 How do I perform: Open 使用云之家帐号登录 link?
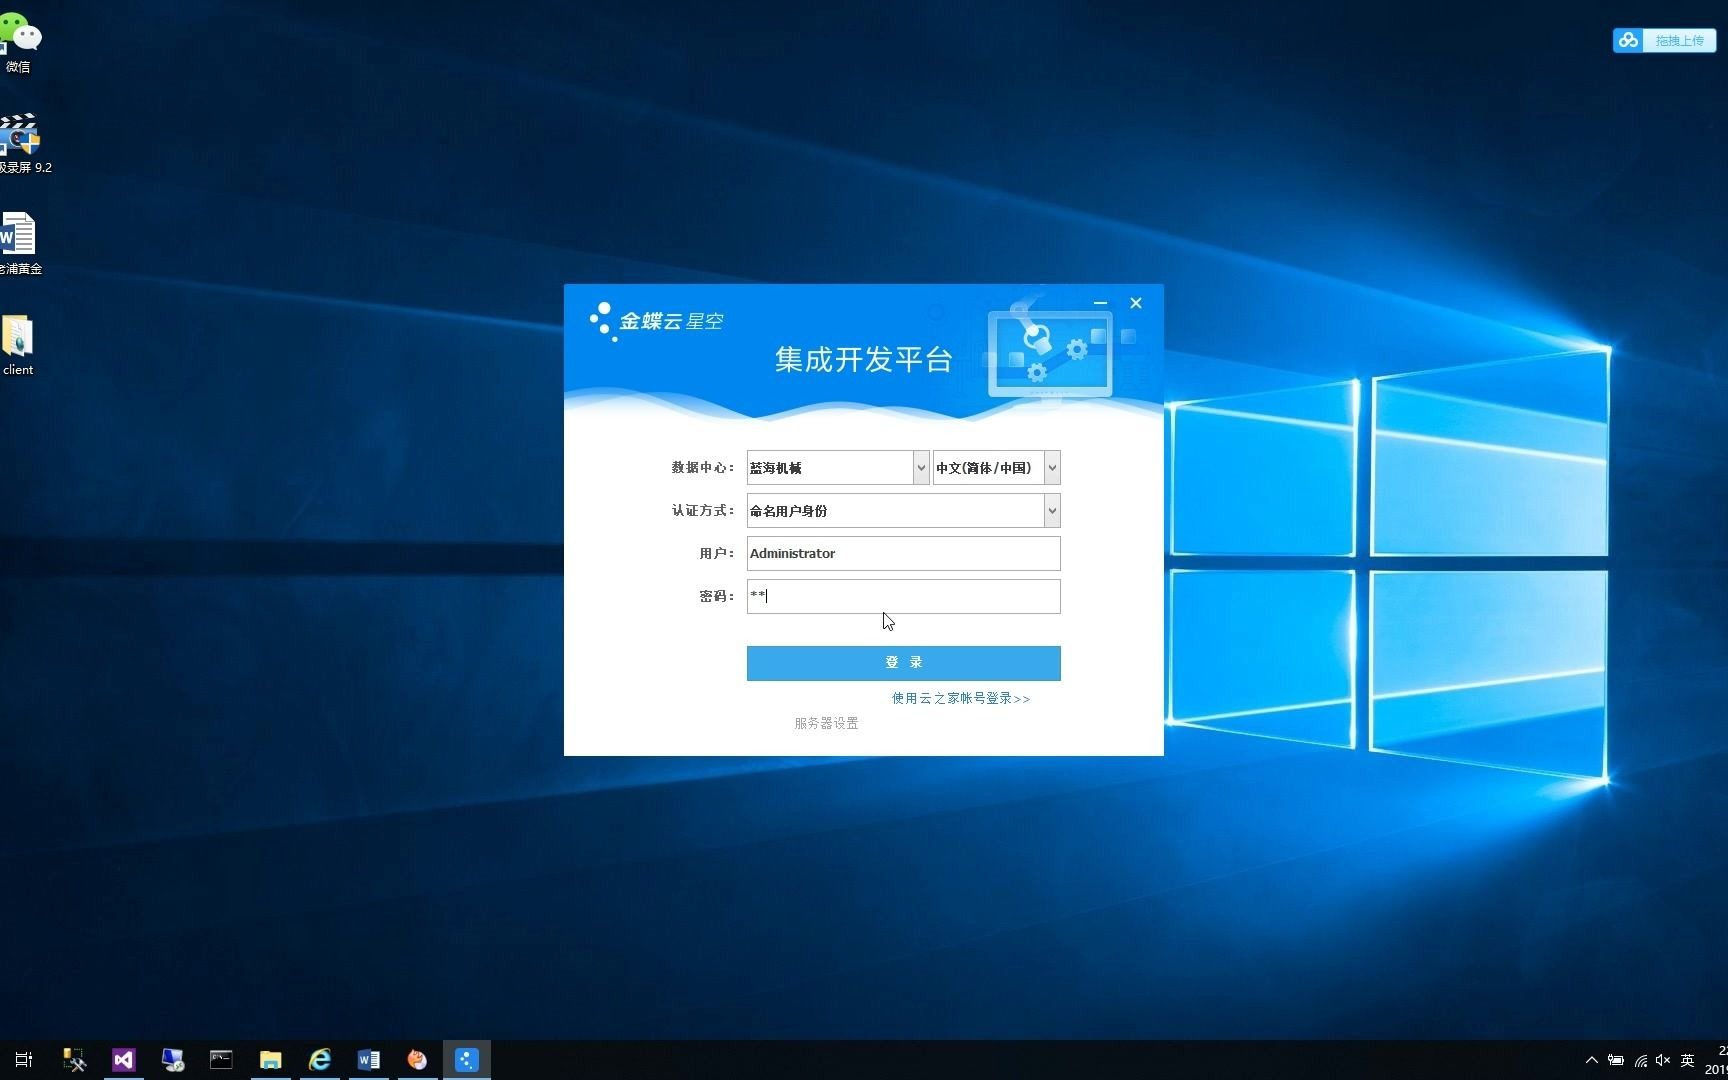coord(961,698)
